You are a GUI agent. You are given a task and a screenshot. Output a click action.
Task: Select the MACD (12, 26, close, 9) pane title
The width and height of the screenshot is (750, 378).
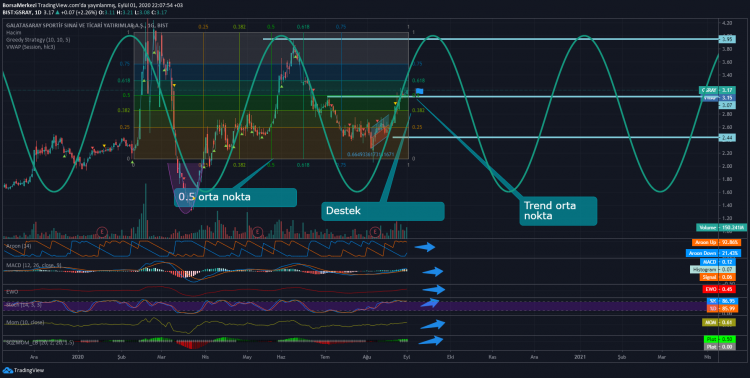pos(33,265)
